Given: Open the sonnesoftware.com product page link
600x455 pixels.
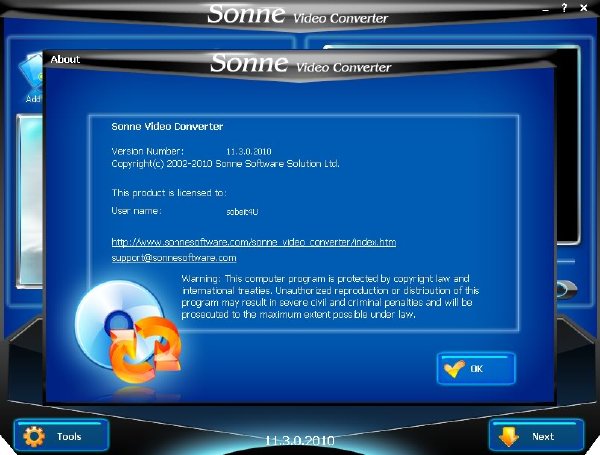Looking at the screenshot, I should click(254, 242).
